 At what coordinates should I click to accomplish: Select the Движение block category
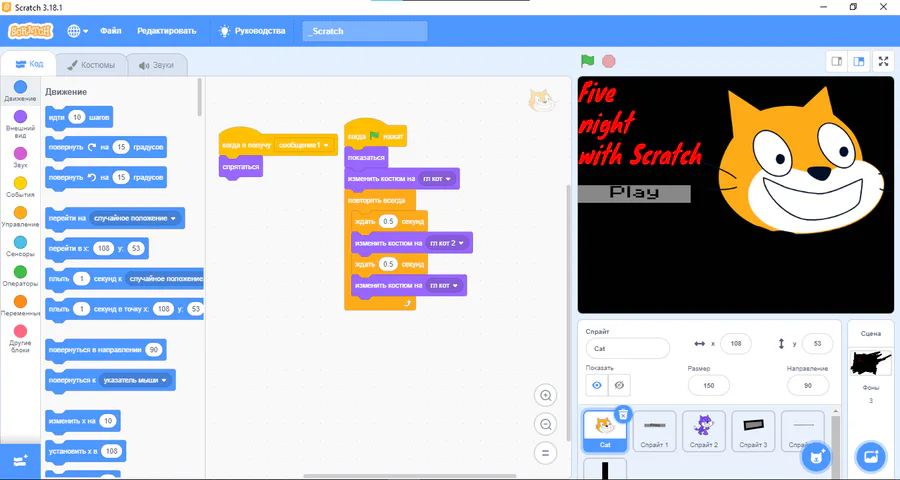(20, 91)
